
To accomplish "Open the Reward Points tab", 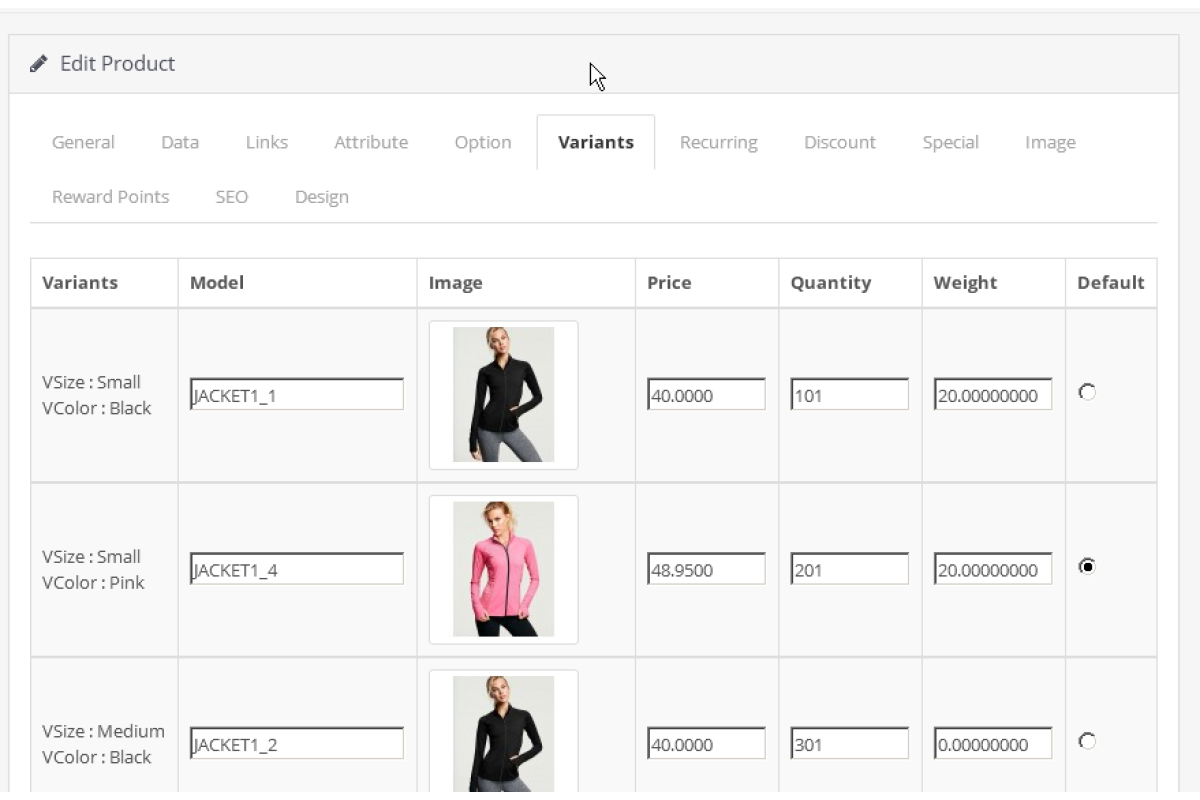I will tap(110, 197).
